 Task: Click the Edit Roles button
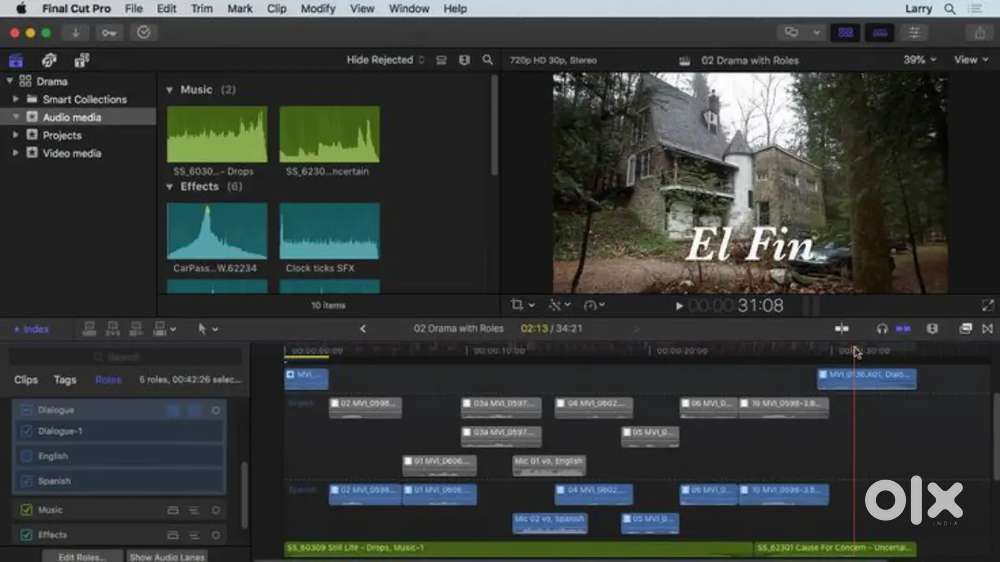click(82, 556)
